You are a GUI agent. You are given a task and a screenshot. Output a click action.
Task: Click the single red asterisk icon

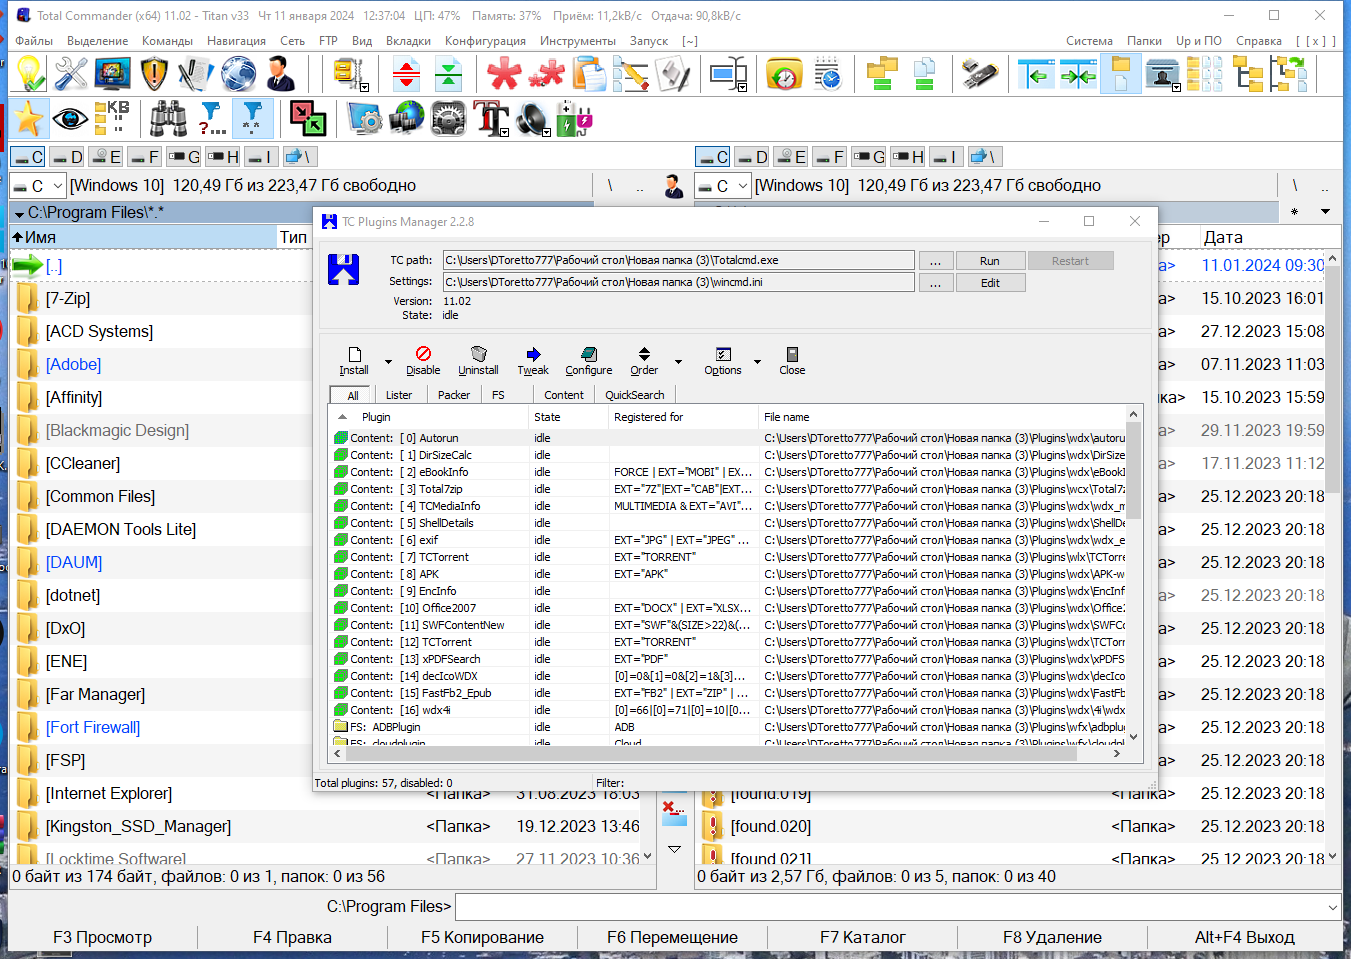coord(504,74)
